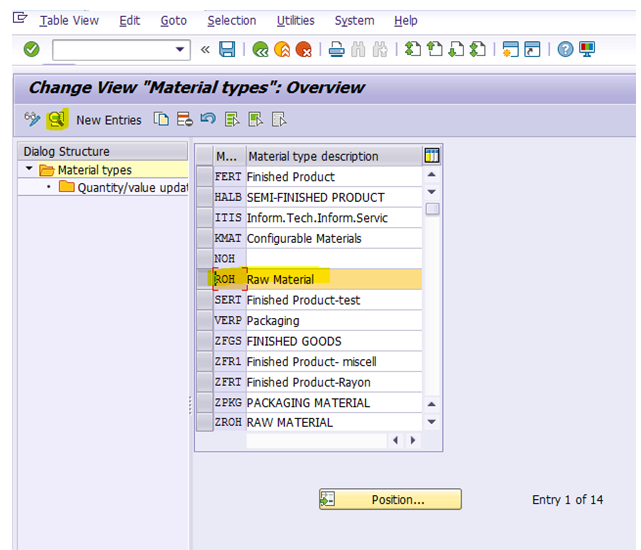
Task: Collapse the command field with double chevron
Action: click(x=205, y=50)
